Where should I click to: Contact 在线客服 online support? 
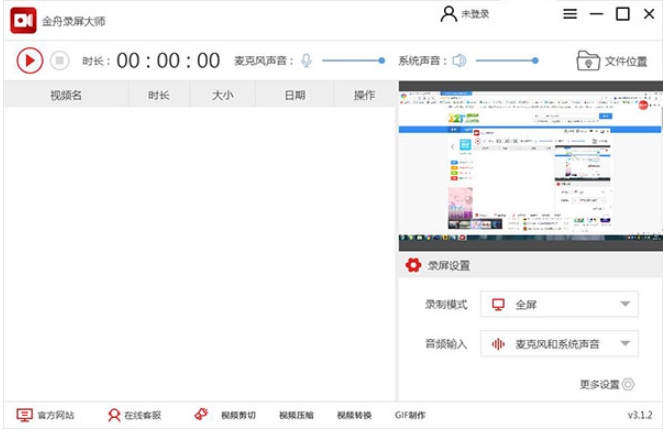tap(134, 415)
